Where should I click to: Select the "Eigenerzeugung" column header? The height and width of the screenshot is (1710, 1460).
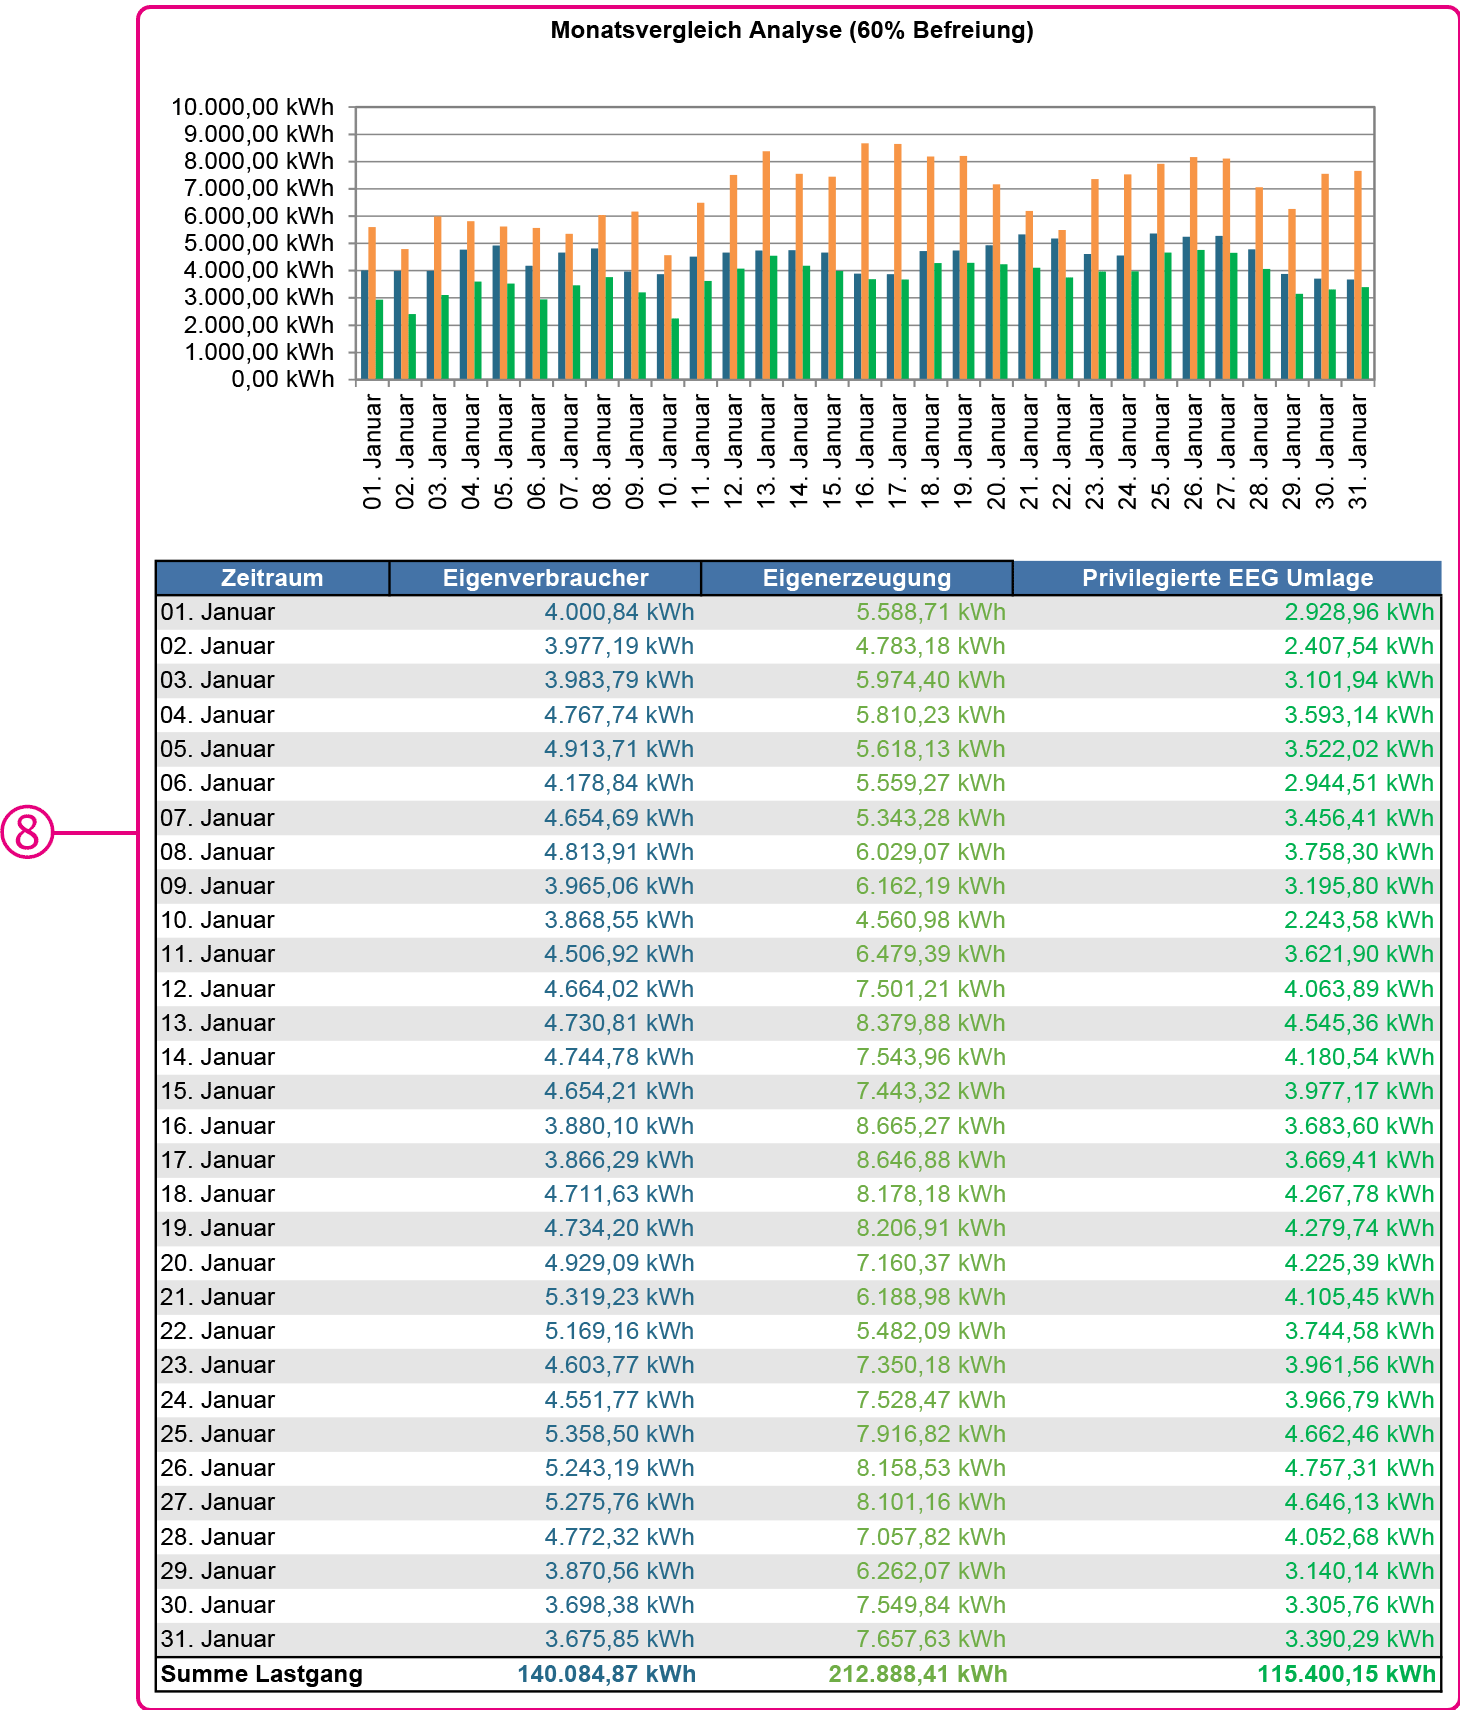[x=856, y=578]
